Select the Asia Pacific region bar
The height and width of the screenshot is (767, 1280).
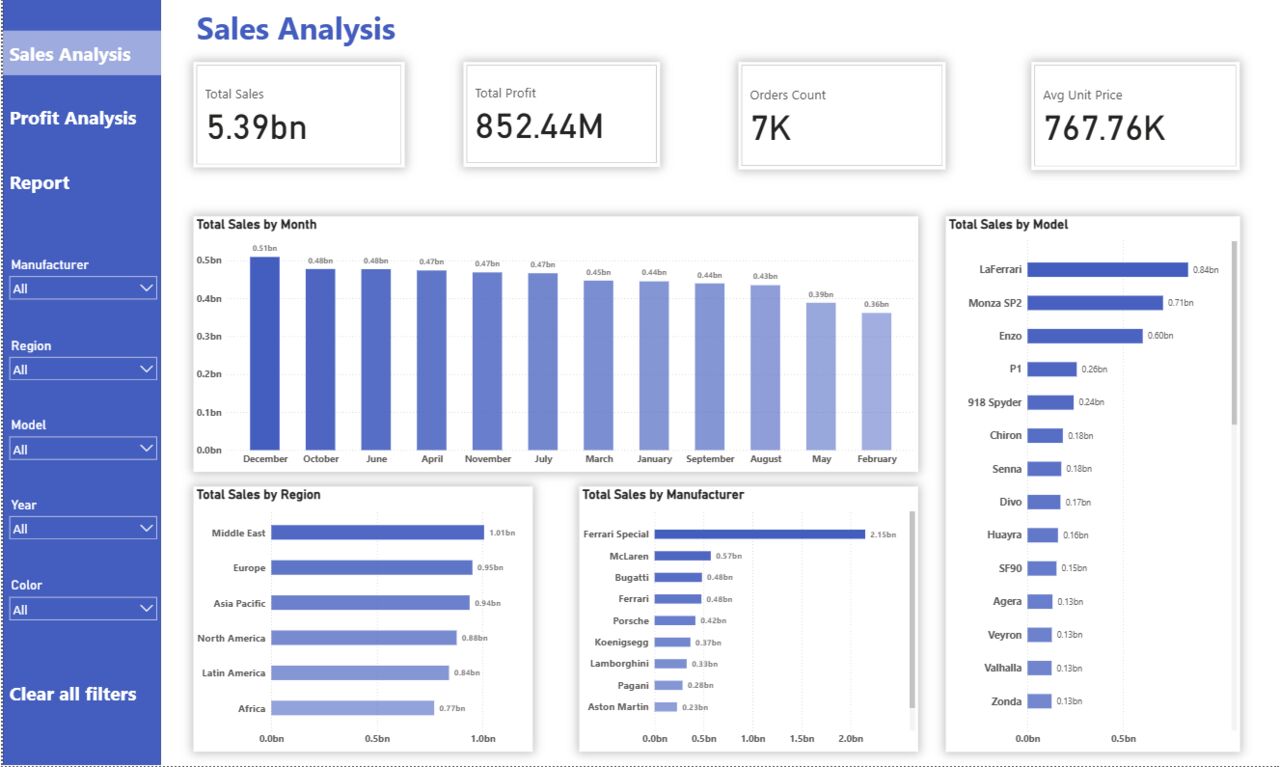click(x=371, y=603)
